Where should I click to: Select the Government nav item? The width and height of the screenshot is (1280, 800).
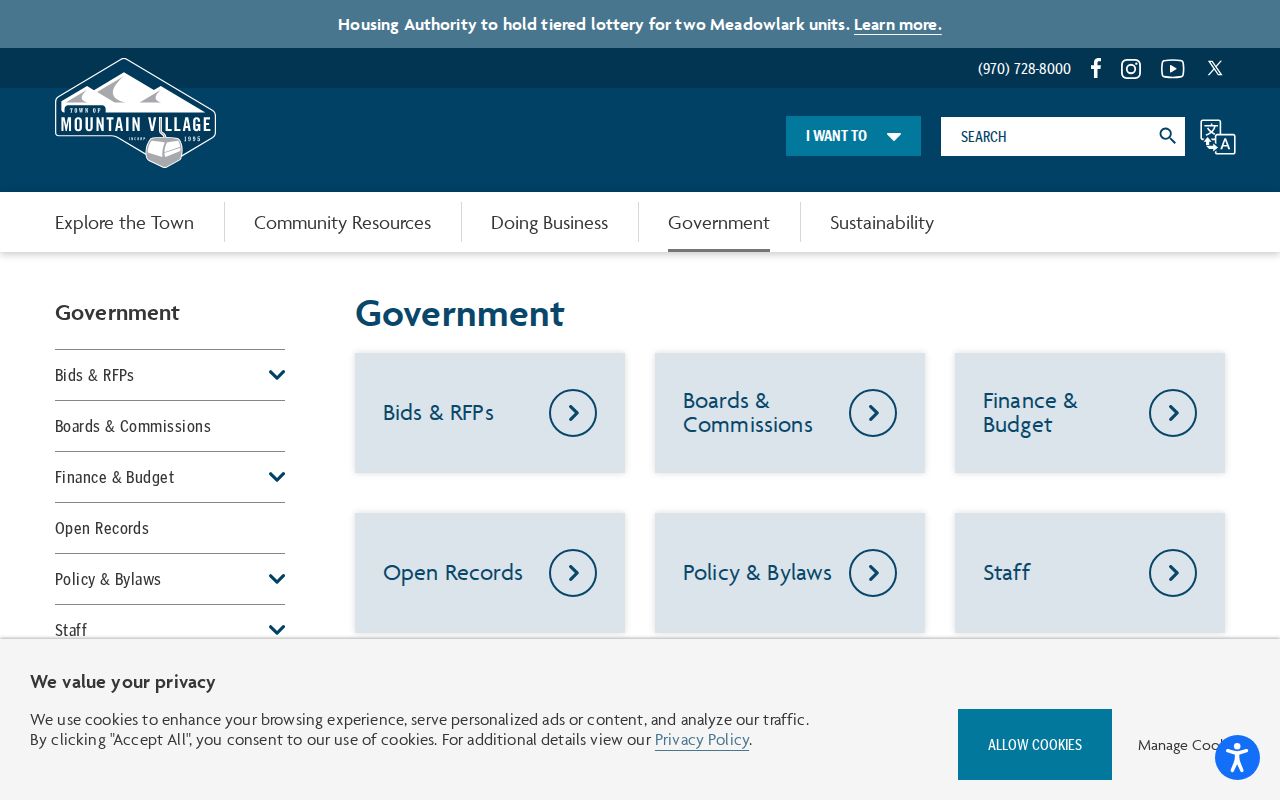[719, 222]
